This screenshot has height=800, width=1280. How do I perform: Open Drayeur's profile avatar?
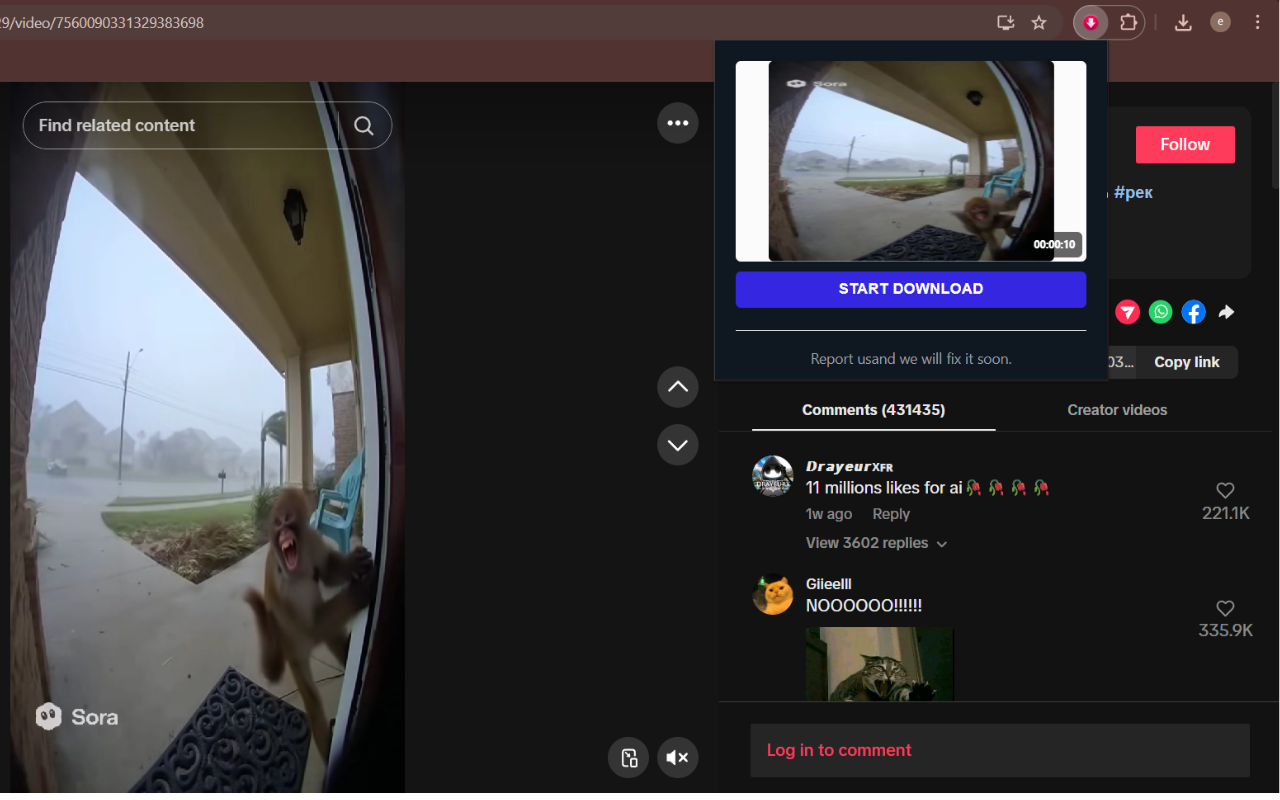tap(772, 476)
